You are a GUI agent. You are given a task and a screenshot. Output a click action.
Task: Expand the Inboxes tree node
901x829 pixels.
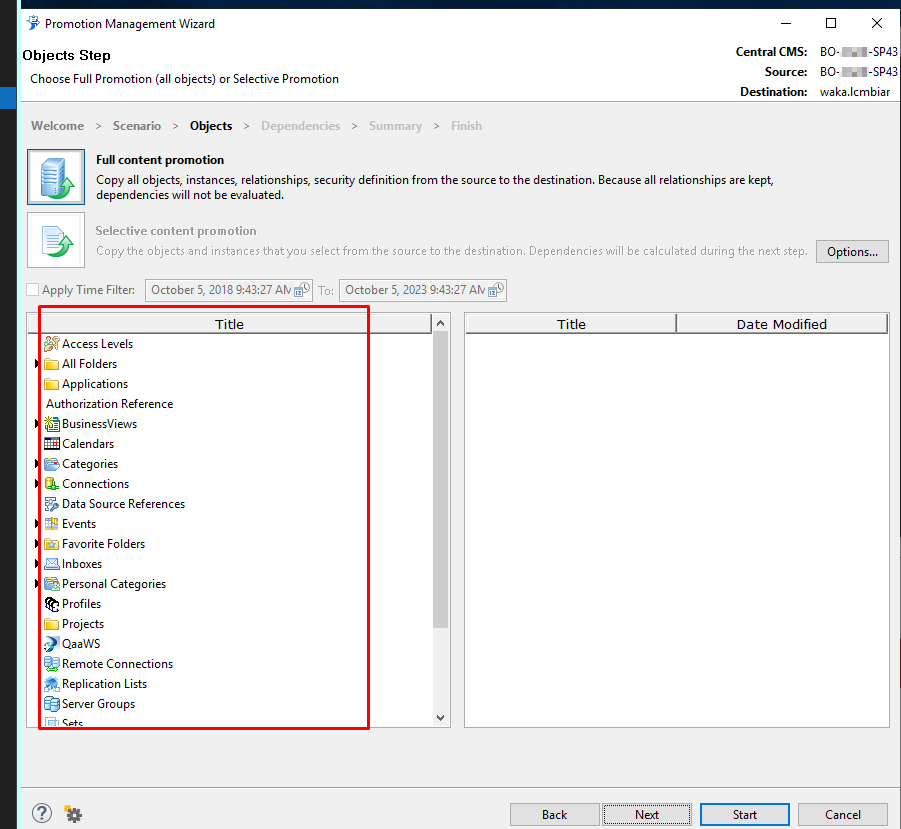(37, 564)
